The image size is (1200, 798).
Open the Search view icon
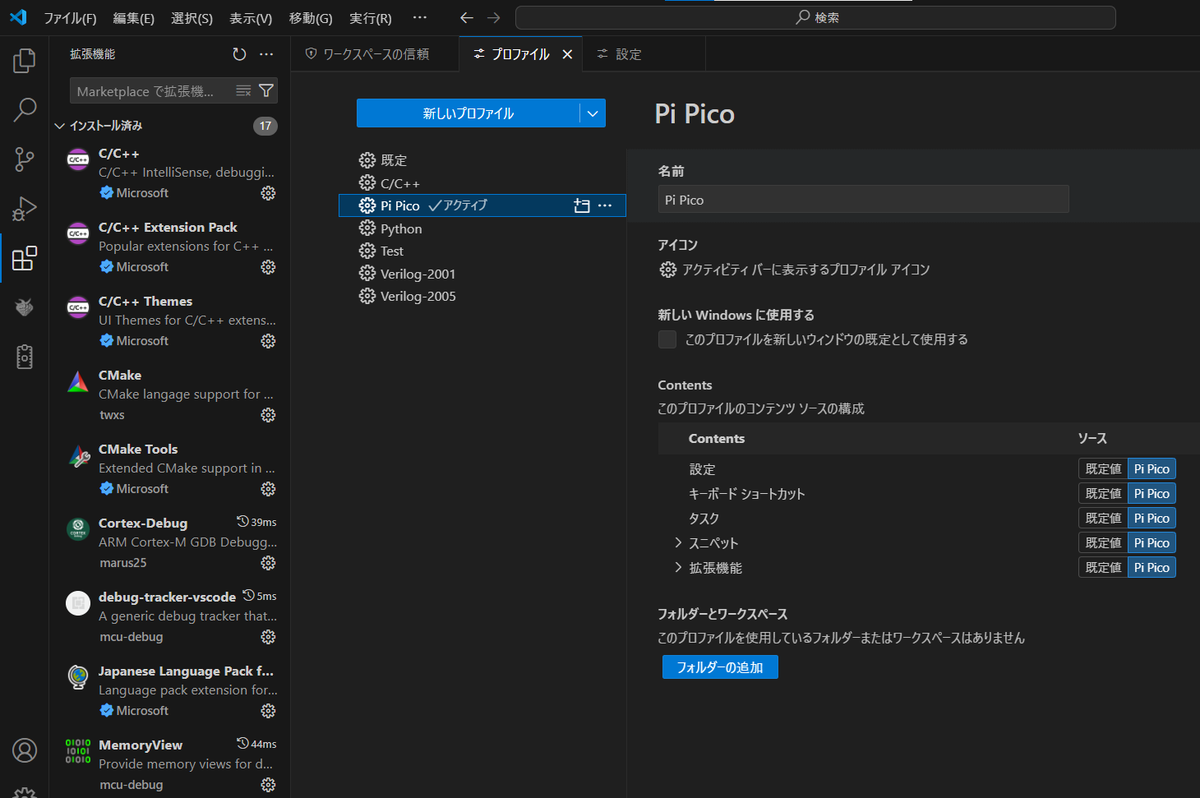[x=24, y=110]
